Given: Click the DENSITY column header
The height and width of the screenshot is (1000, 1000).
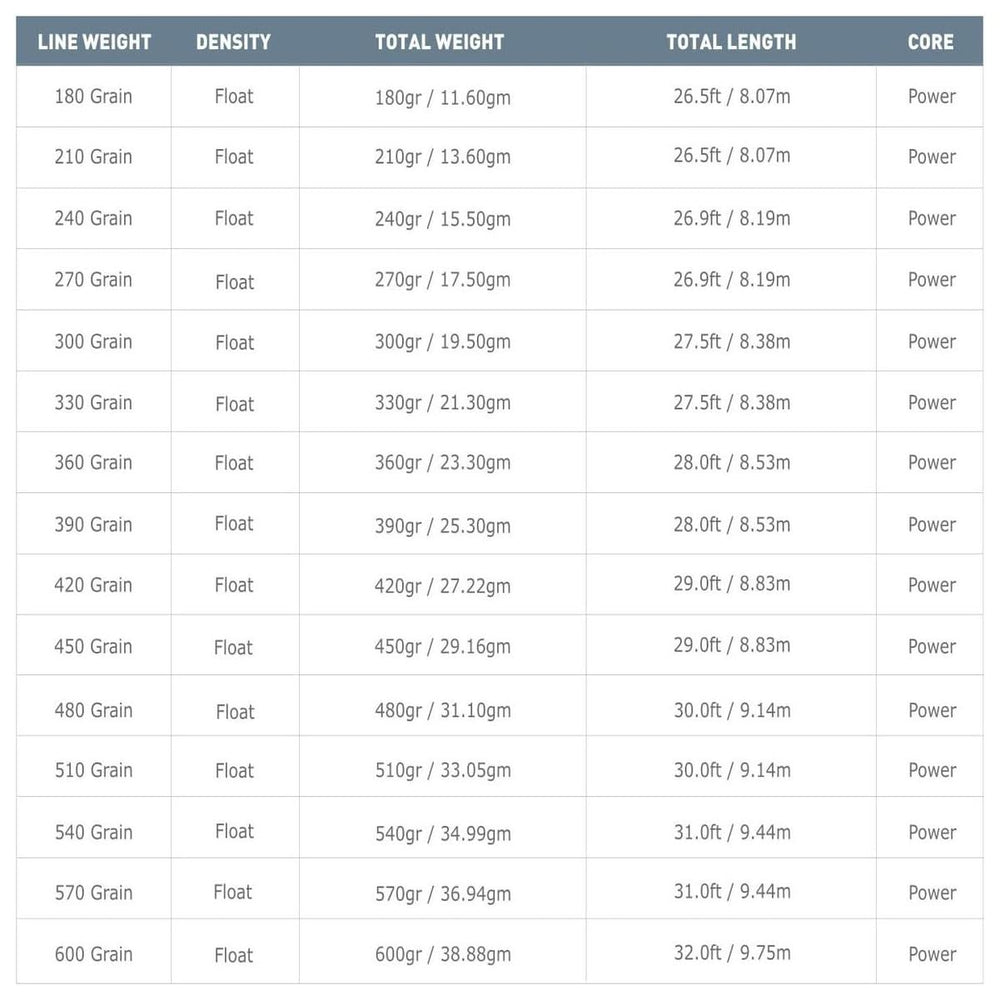Looking at the screenshot, I should click(233, 42).
